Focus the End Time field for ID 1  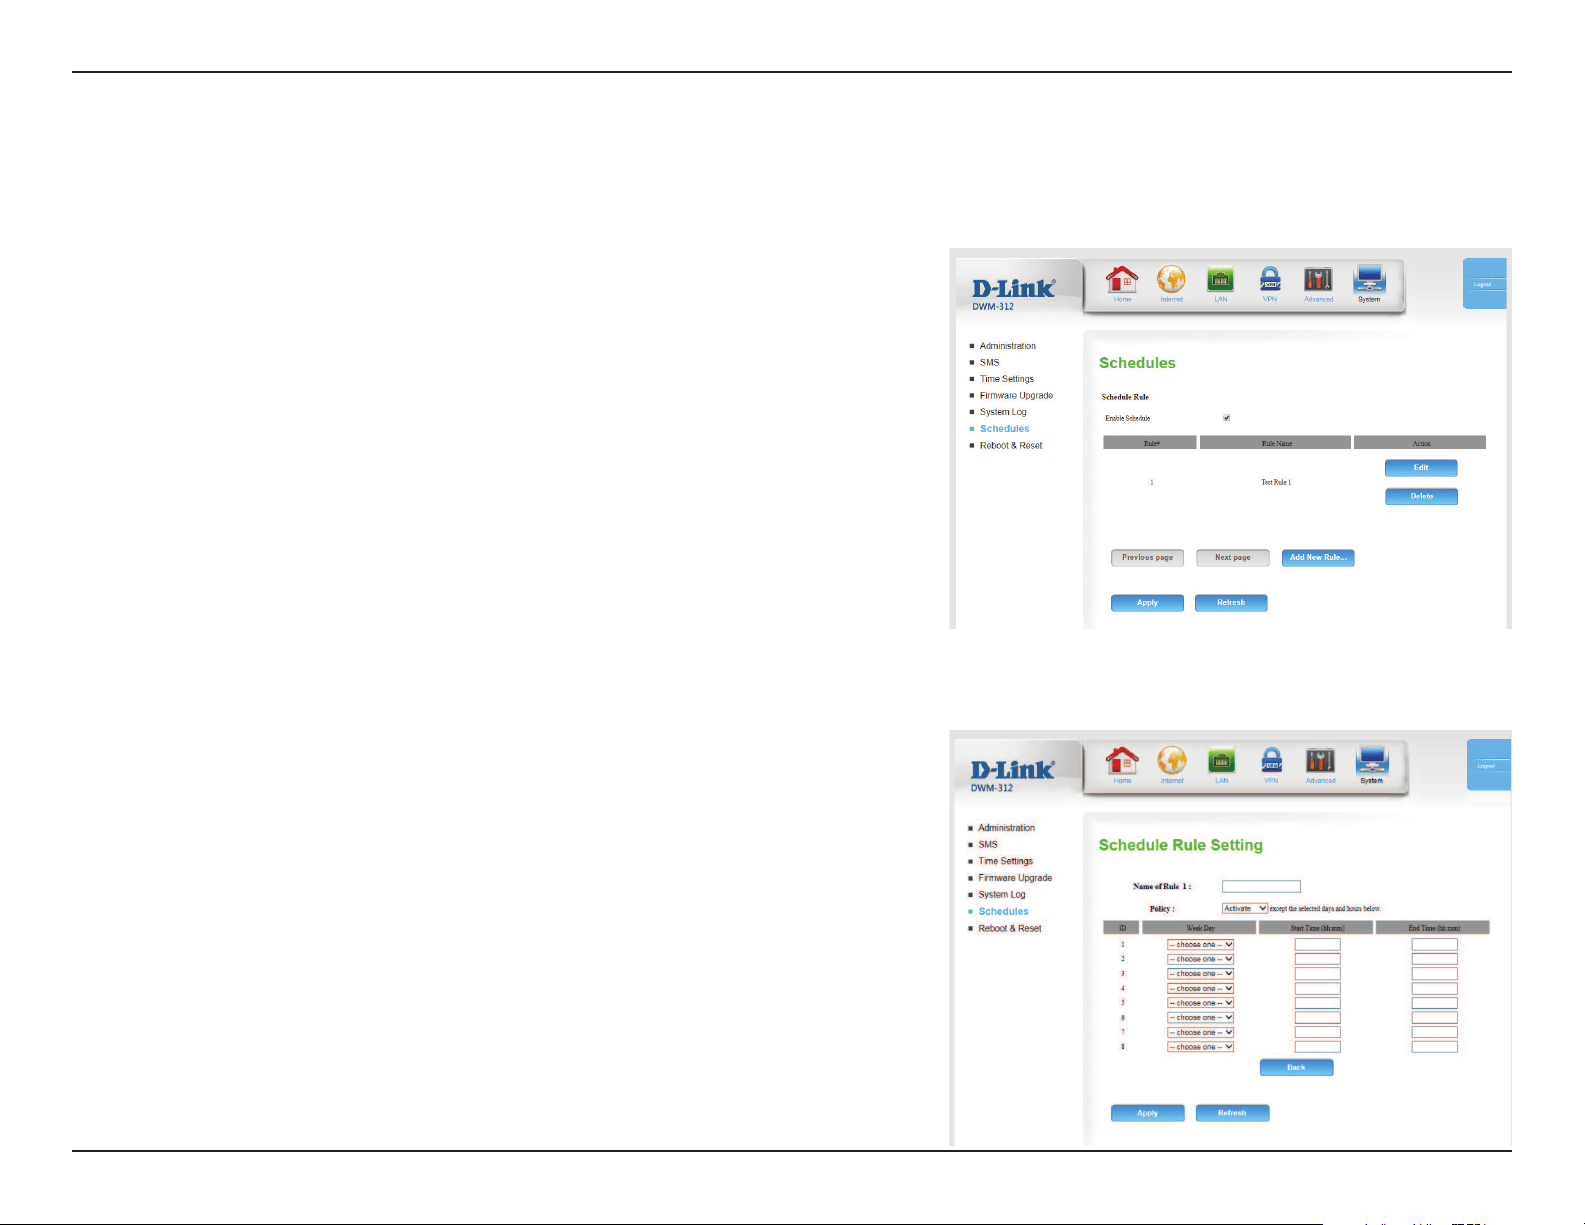(x=1434, y=944)
